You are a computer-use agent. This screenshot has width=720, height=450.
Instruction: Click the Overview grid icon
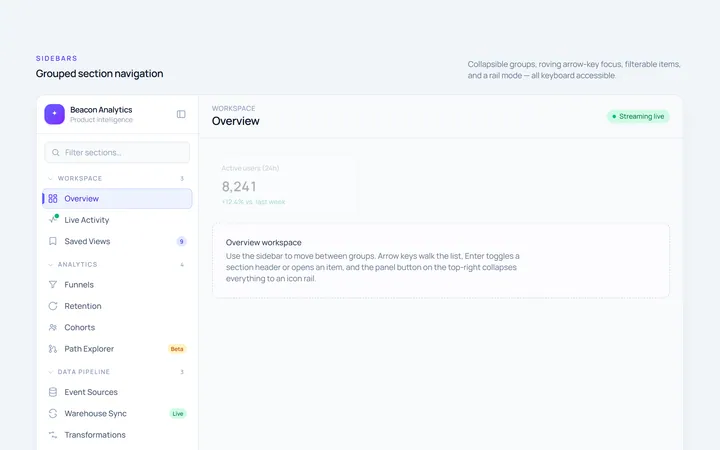point(53,198)
